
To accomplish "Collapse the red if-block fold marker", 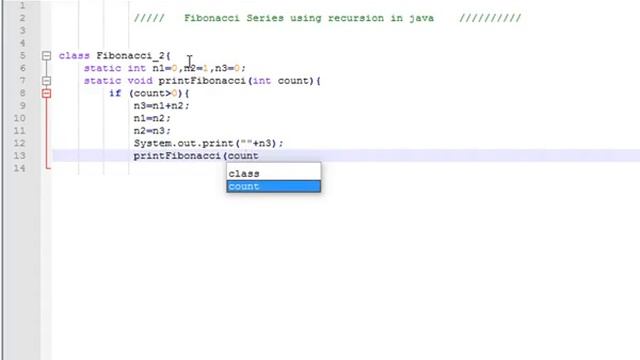I will [x=47, y=93].
